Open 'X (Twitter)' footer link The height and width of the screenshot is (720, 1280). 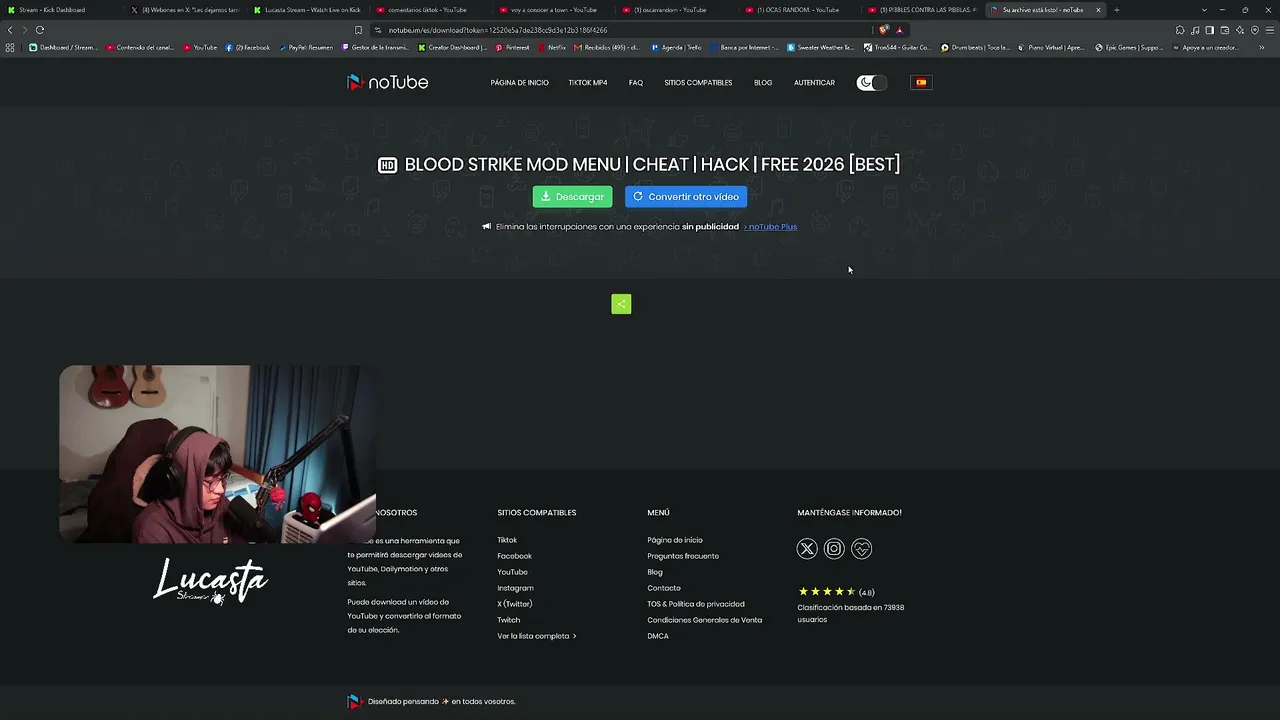[515, 604]
